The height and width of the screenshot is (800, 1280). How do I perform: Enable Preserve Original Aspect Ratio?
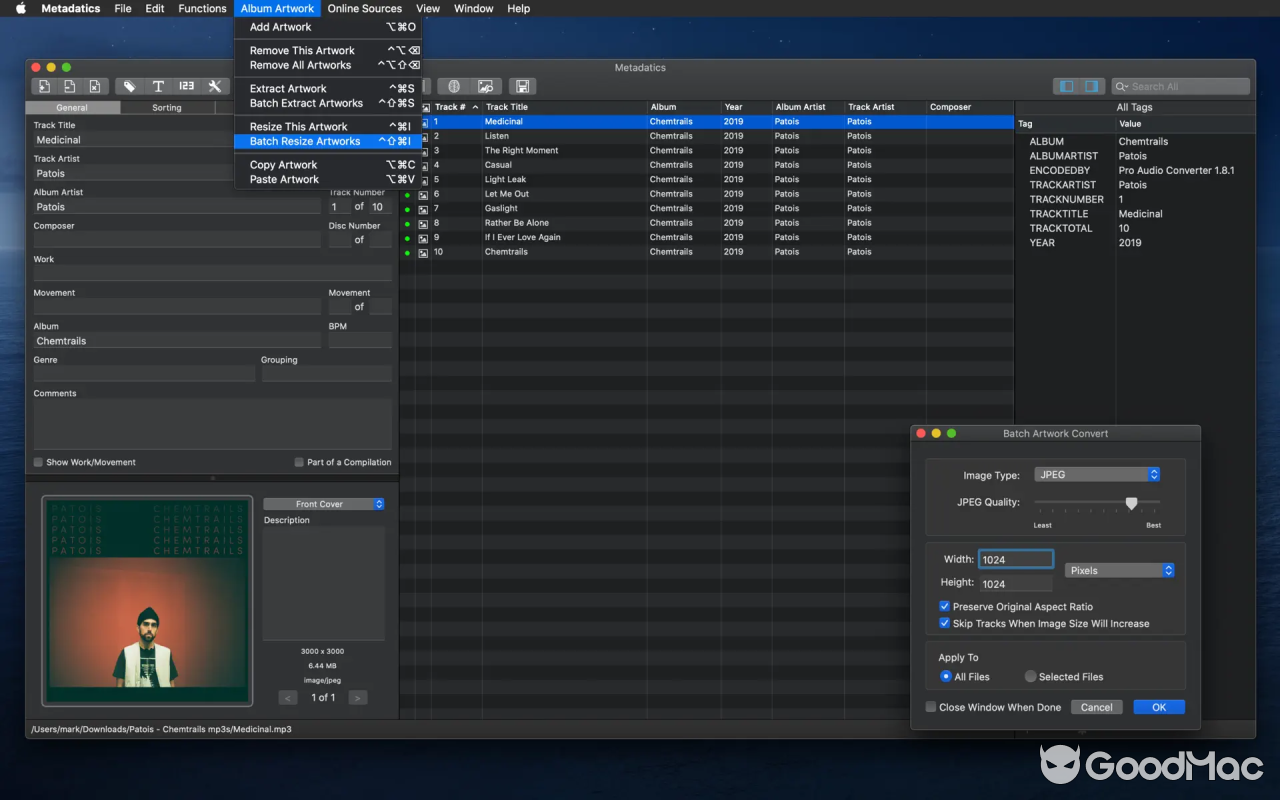[944, 606]
